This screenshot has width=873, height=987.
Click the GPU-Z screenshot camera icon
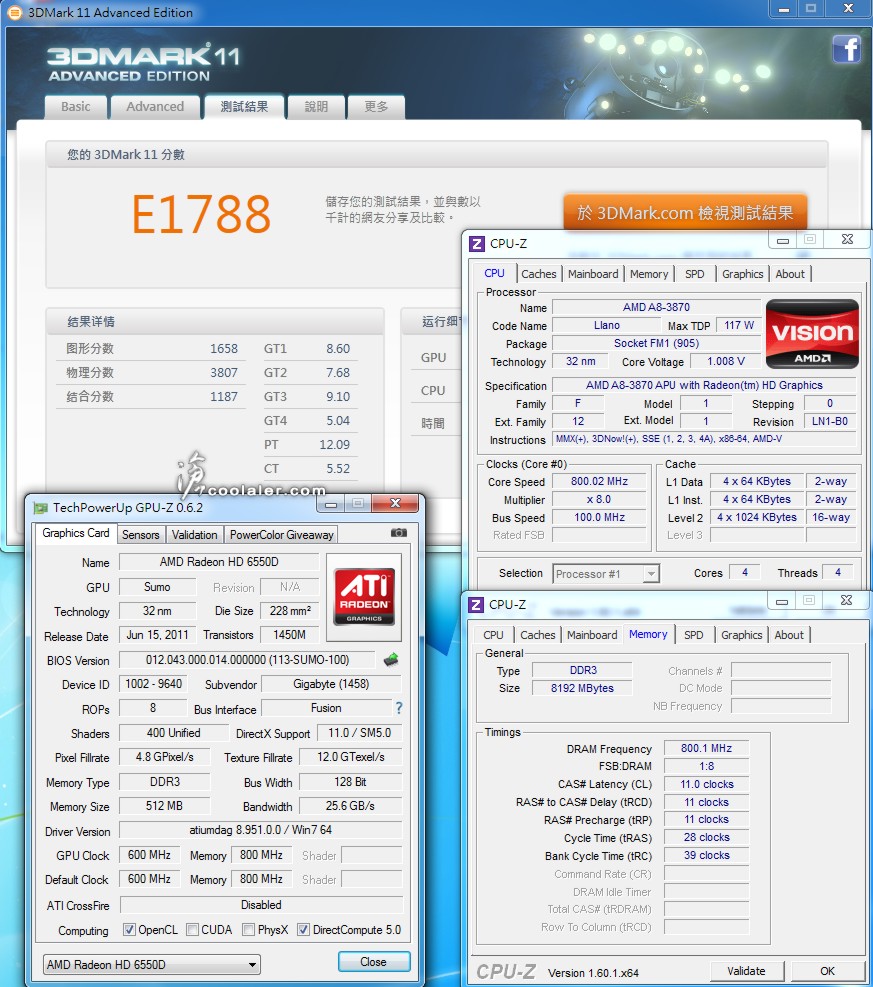coord(398,533)
